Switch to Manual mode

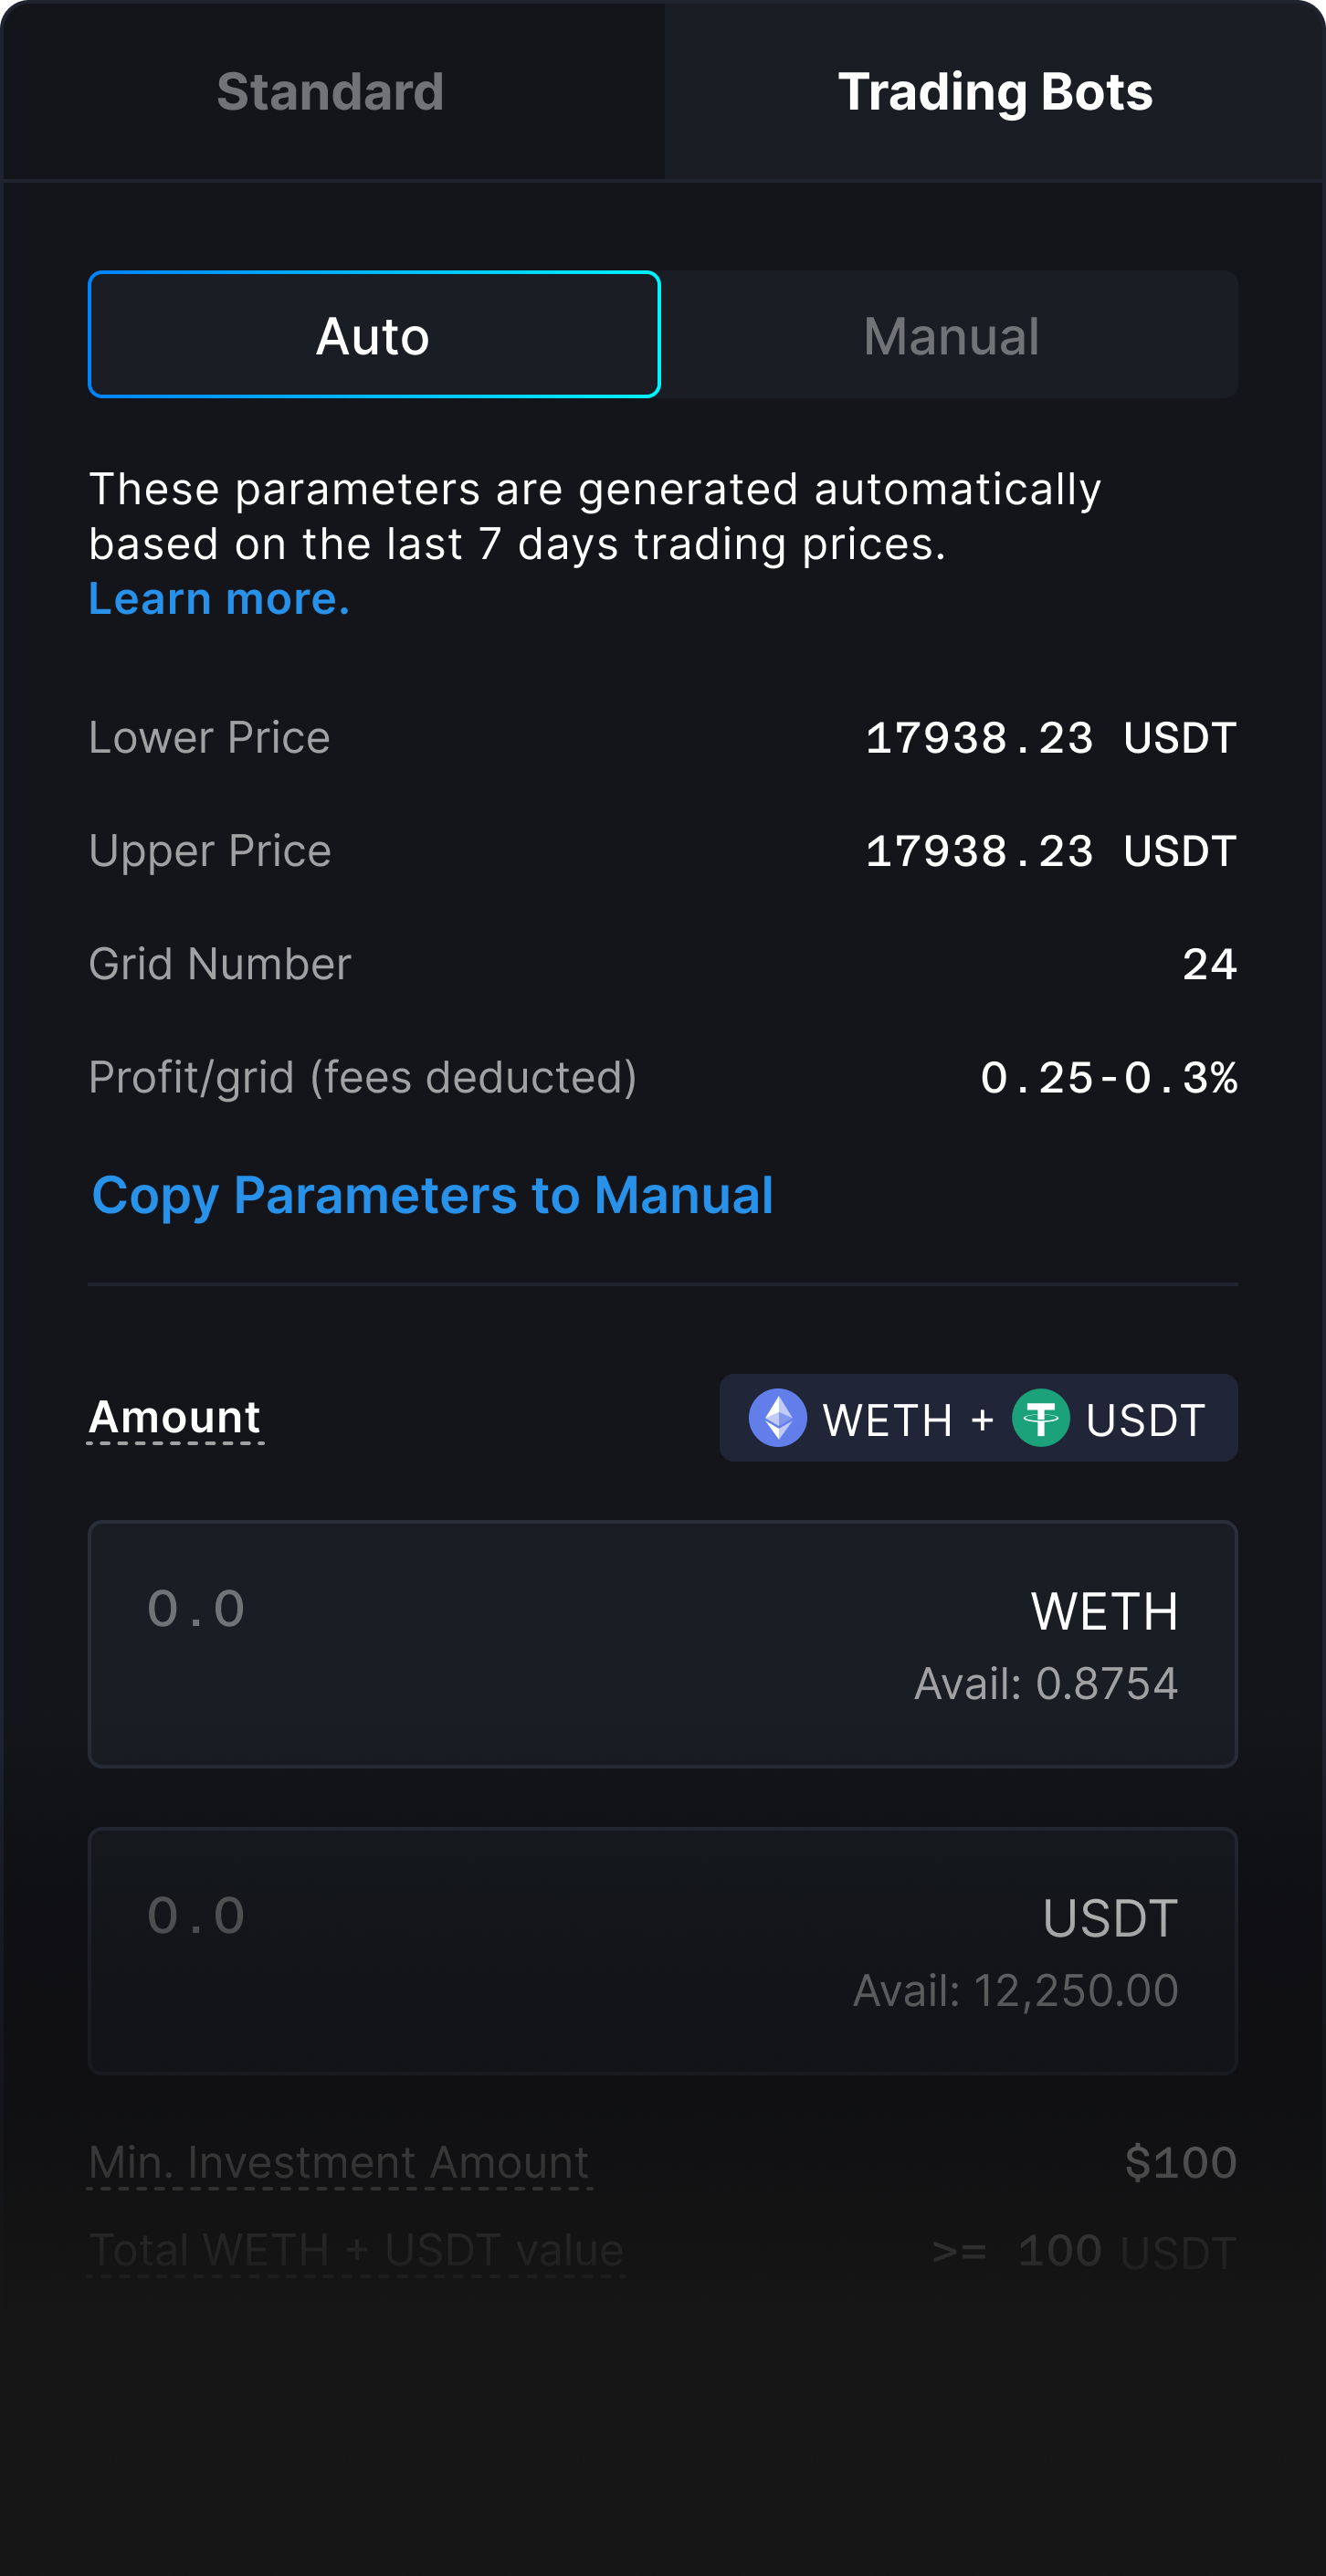tap(950, 335)
